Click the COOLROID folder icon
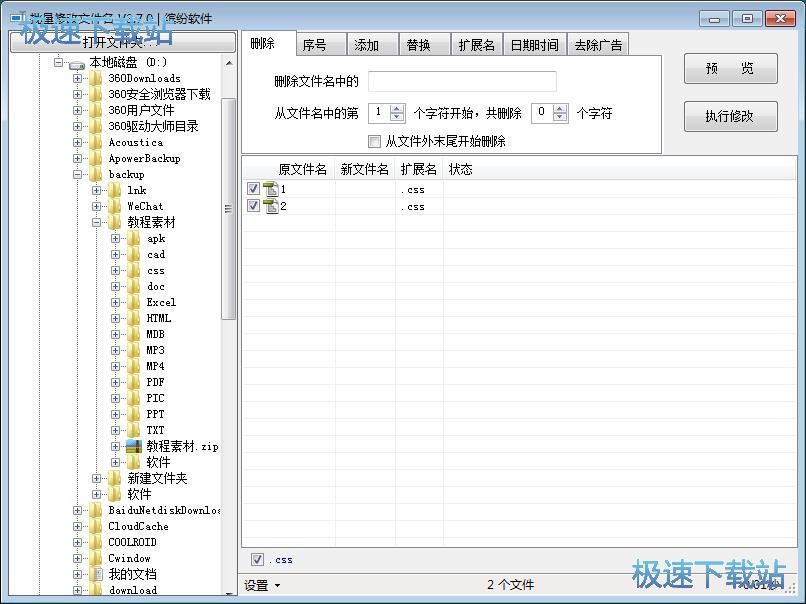This screenshot has height=604, width=806. tap(96, 542)
